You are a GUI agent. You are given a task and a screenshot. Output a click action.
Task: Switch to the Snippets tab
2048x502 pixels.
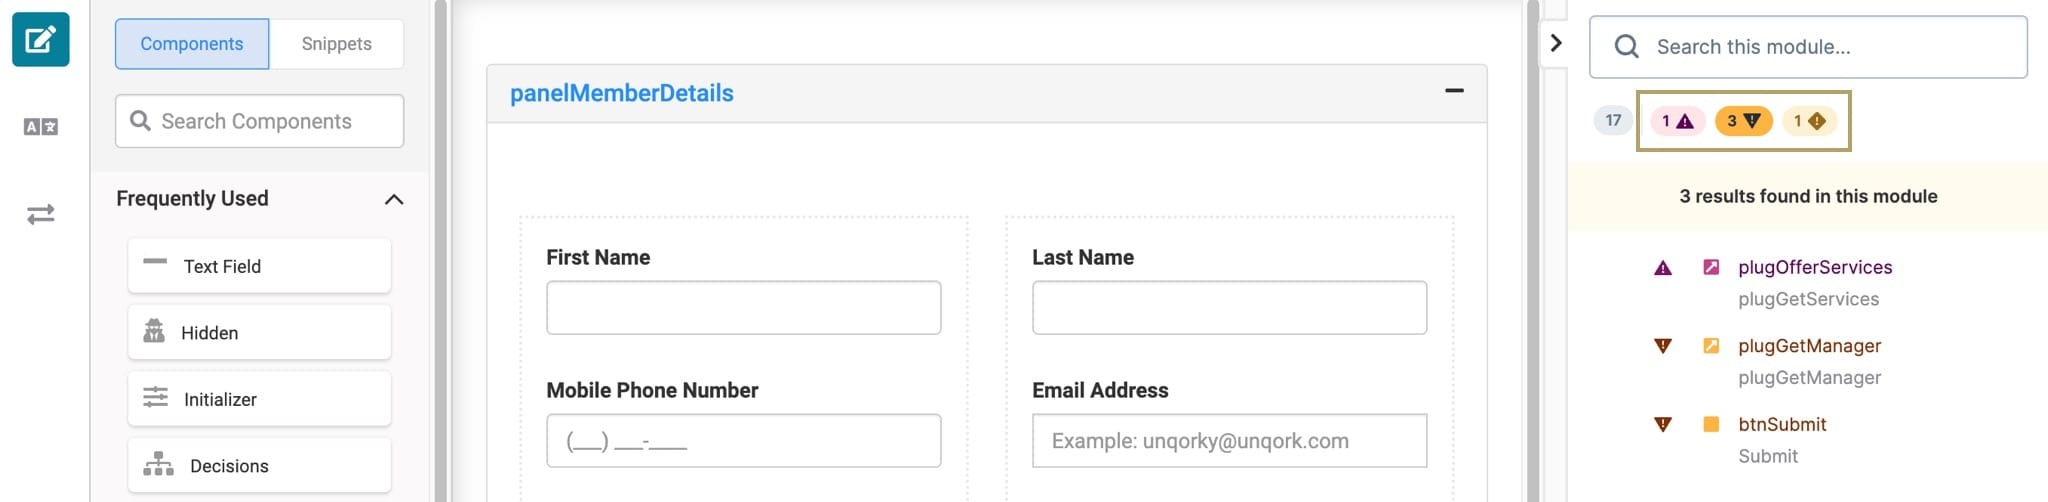(x=336, y=44)
